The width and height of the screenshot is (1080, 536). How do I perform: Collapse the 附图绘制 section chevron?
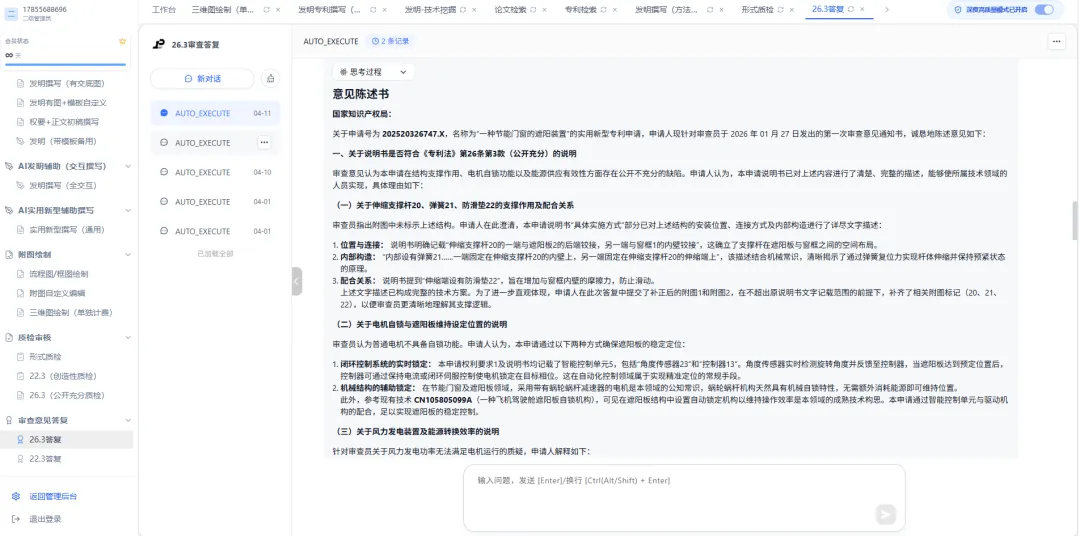(128, 254)
